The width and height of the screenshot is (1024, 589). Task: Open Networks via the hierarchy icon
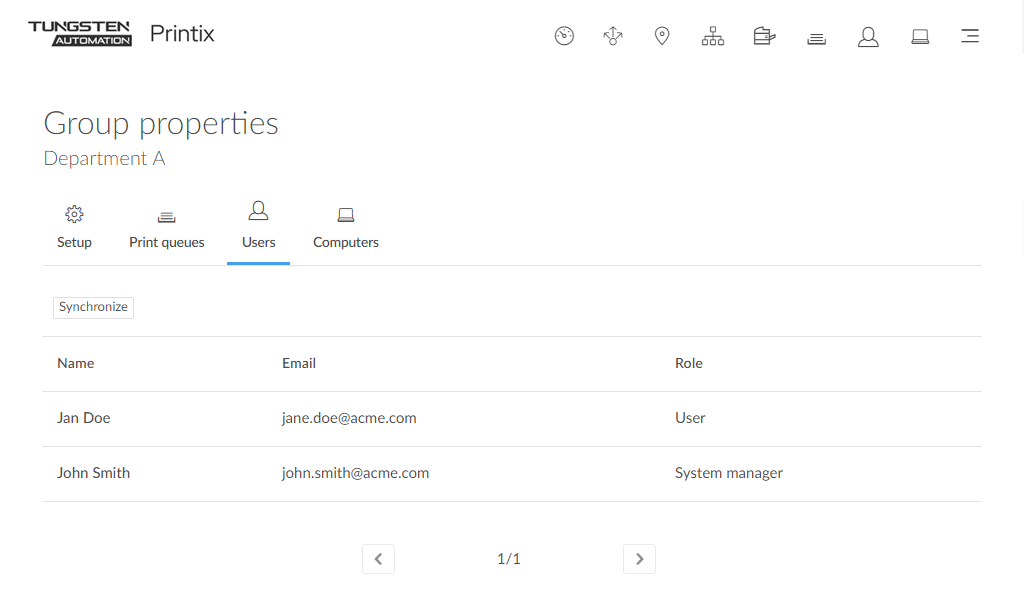pyautogui.click(x=713, y=37)
